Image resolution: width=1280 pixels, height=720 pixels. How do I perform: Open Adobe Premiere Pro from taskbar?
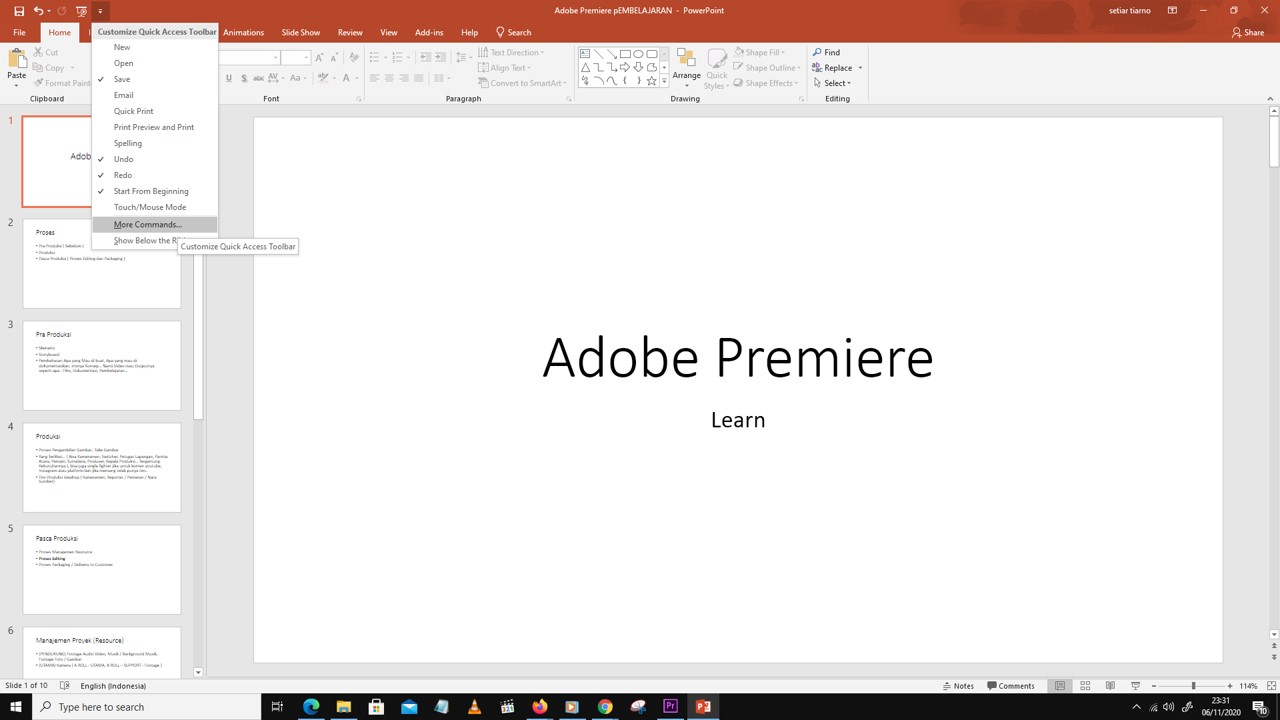pos(670,707)
